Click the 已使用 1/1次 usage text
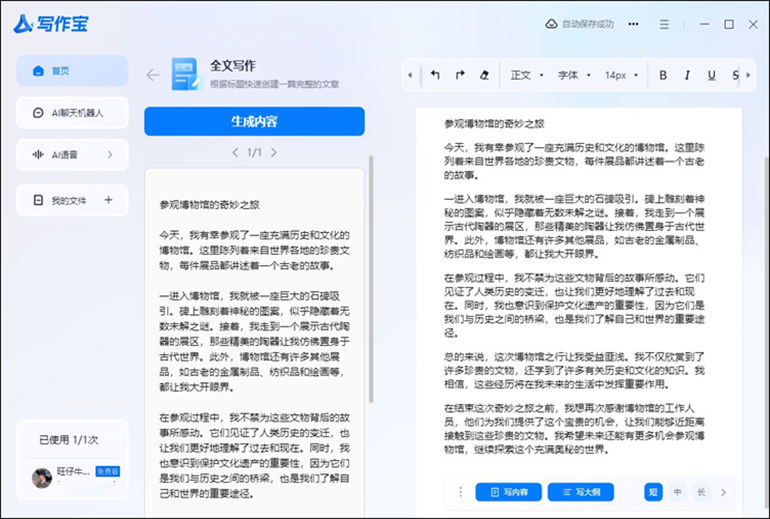 69,439
